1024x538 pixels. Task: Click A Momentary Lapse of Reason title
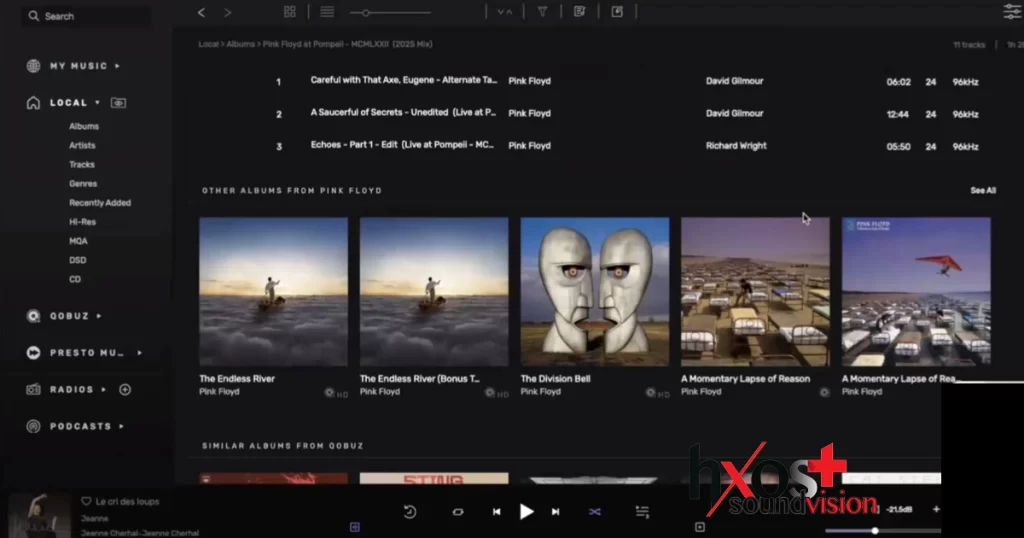tap(745, 379)
